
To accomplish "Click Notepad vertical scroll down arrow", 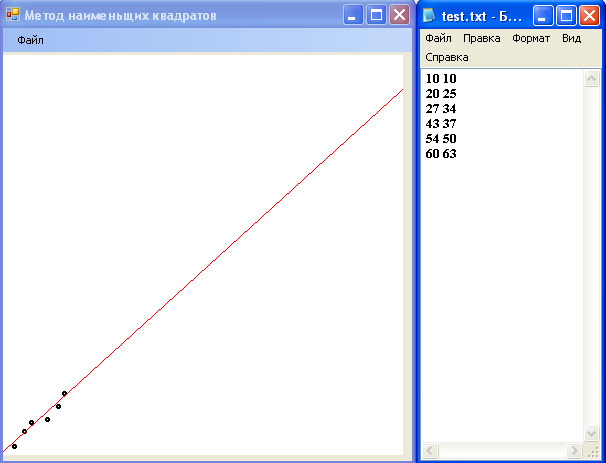I will click(591, 433).
